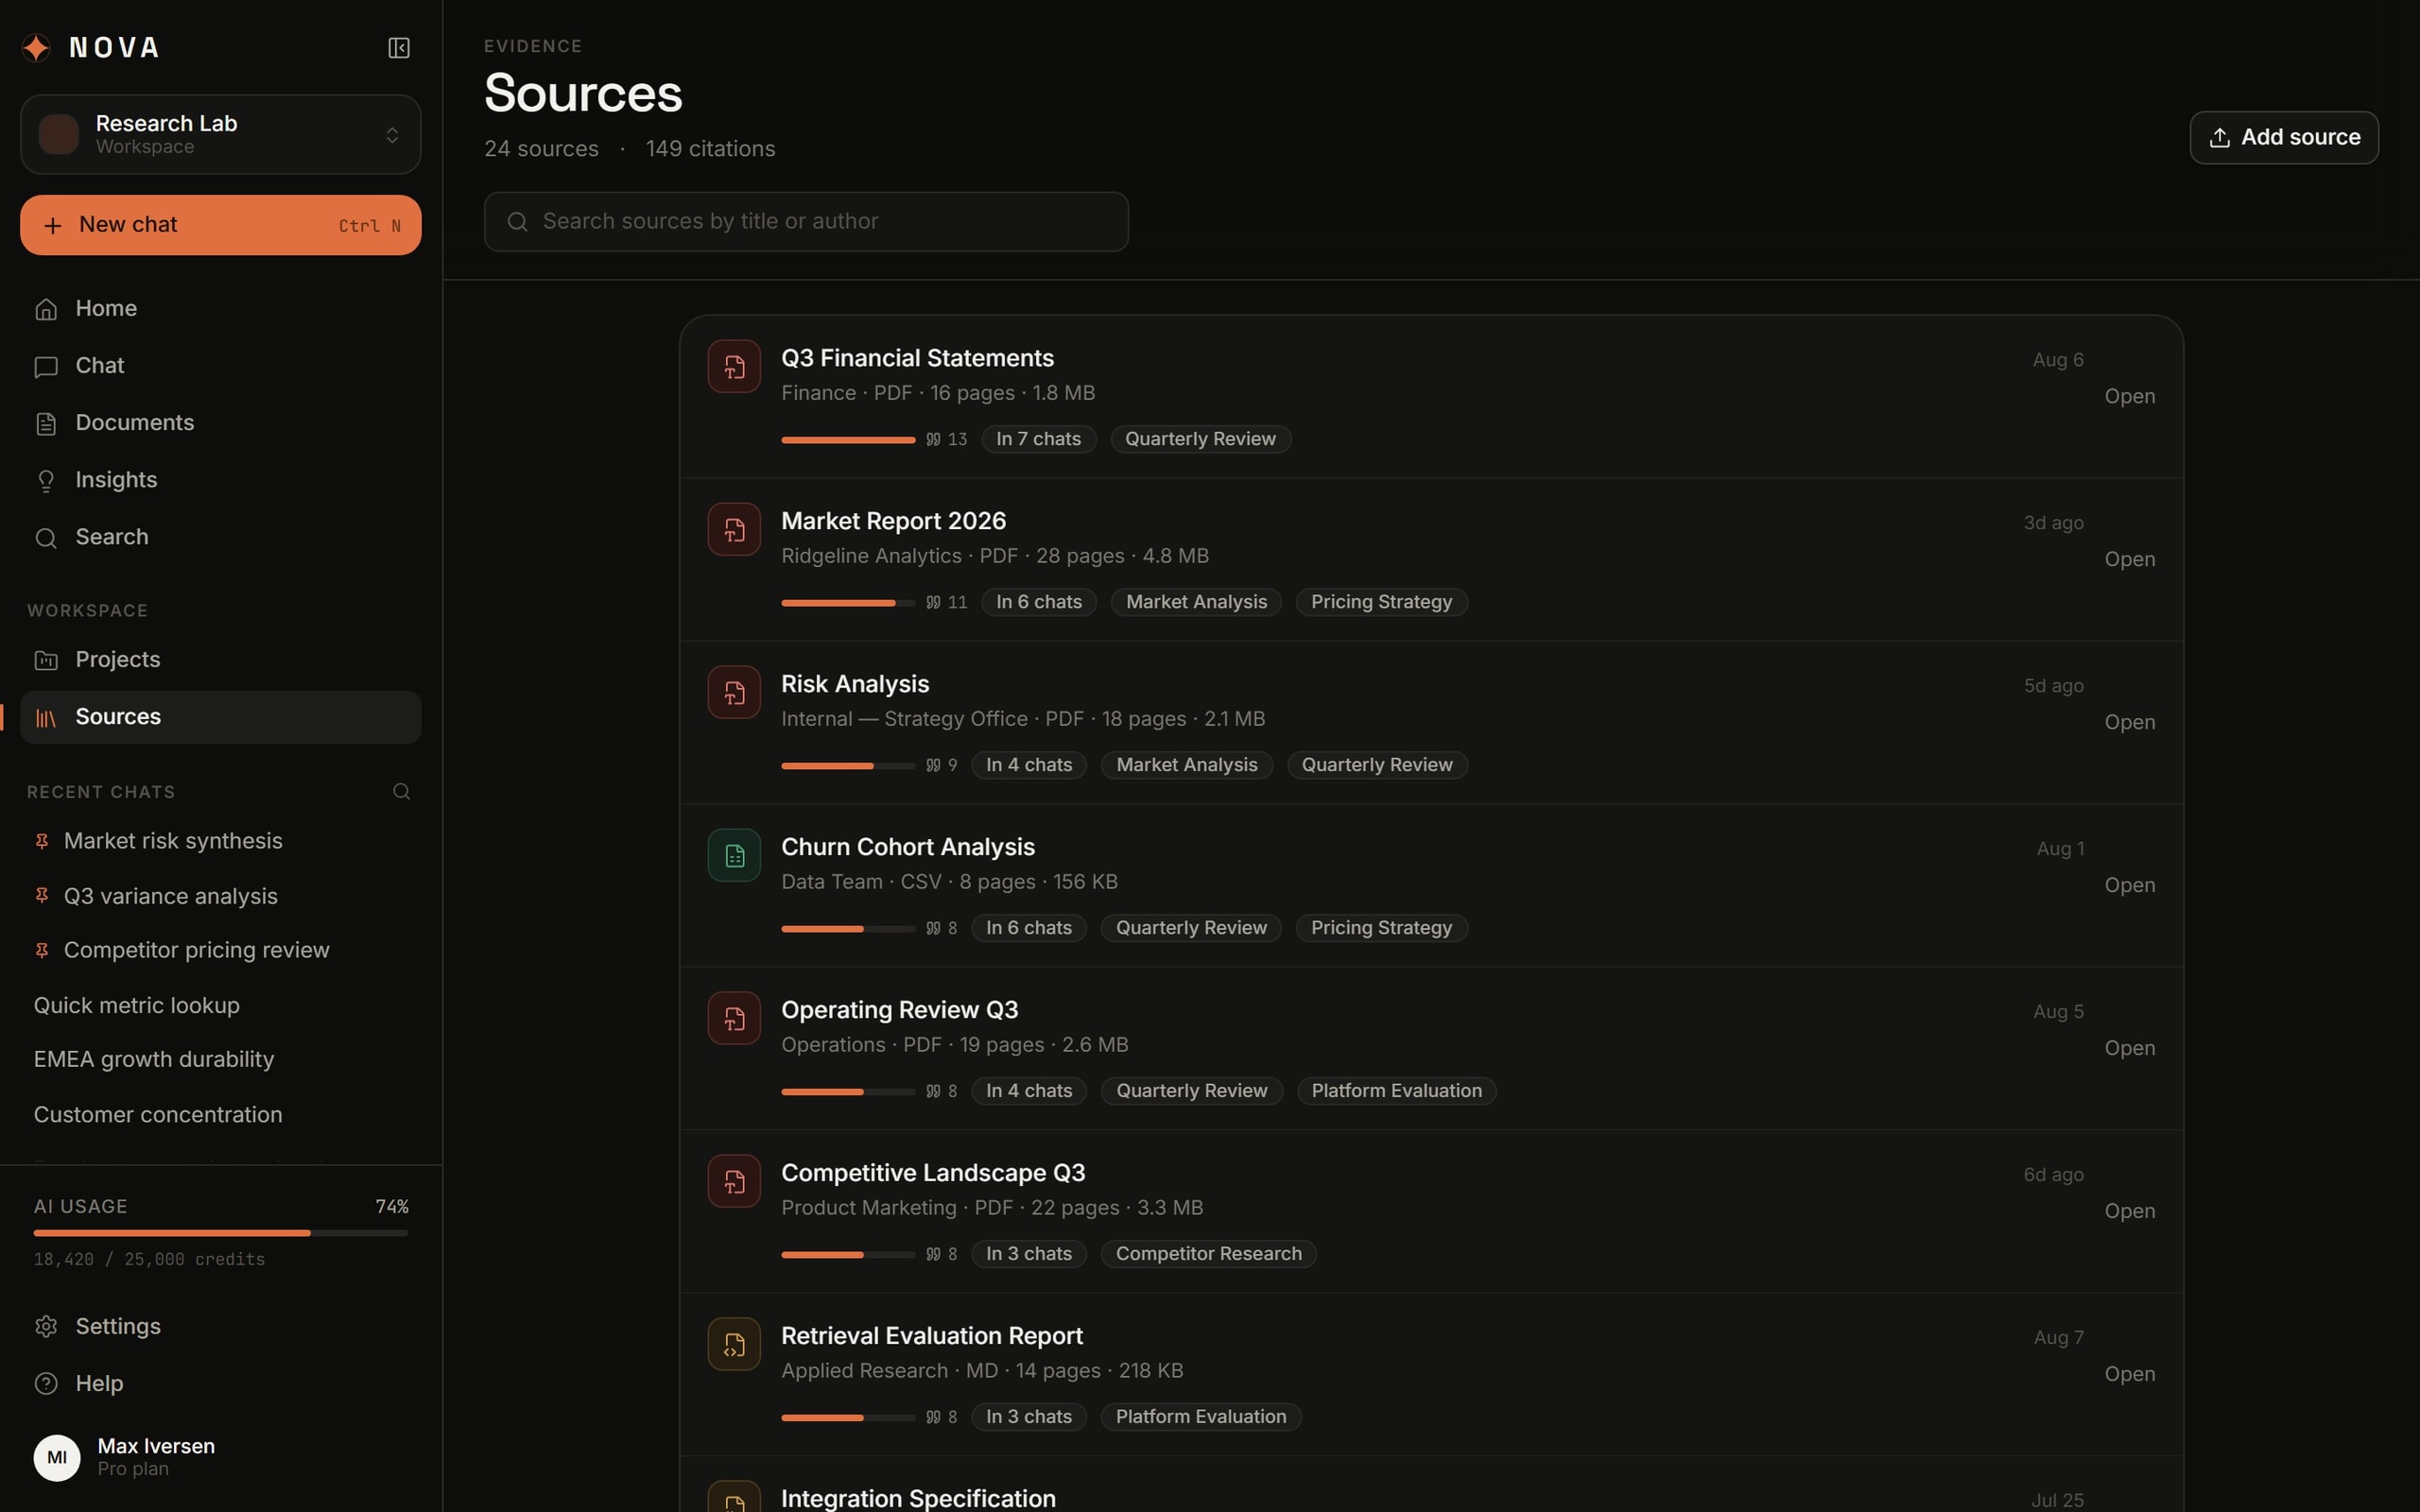This screenshot has height=1512, width=2420.
Task: Open the Customer concentration chat
Action: coord(220,1114)
